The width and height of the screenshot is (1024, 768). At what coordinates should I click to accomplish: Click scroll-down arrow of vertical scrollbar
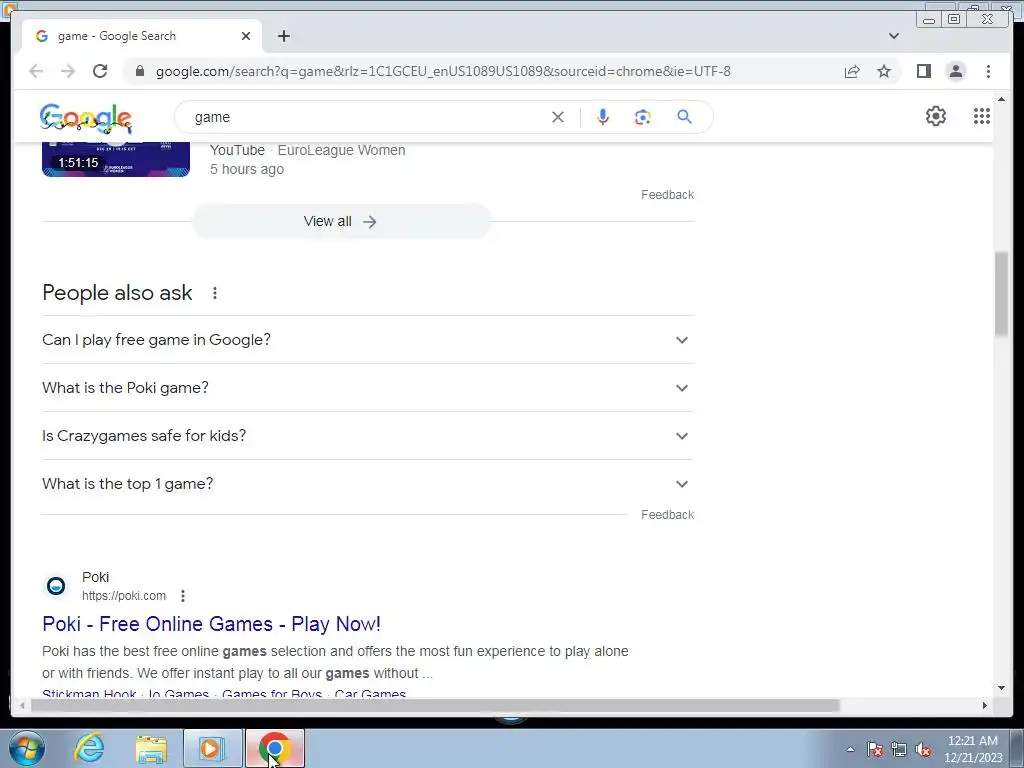point(1001,688)
